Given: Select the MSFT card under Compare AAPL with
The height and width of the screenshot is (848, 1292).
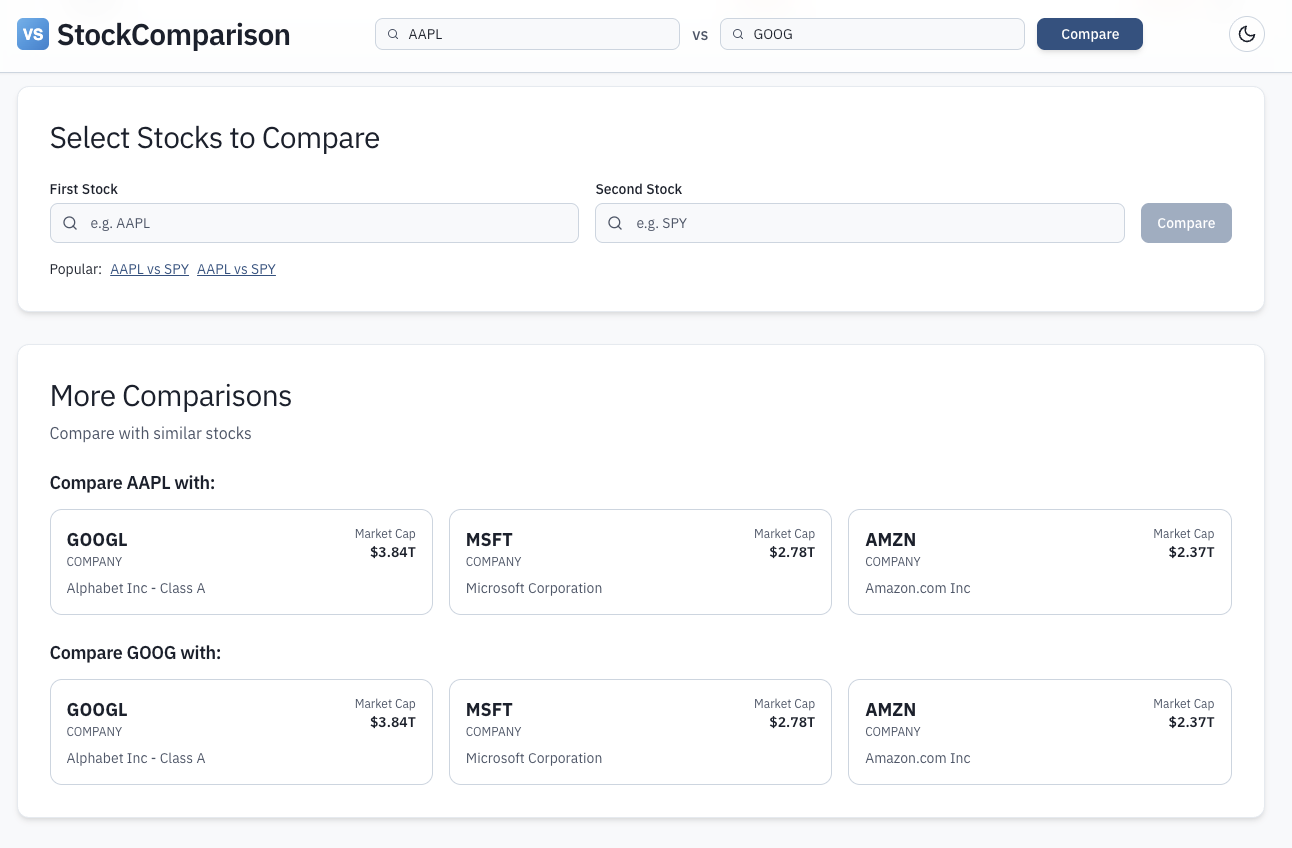Looking at the screenshot, I should (640, 561).
